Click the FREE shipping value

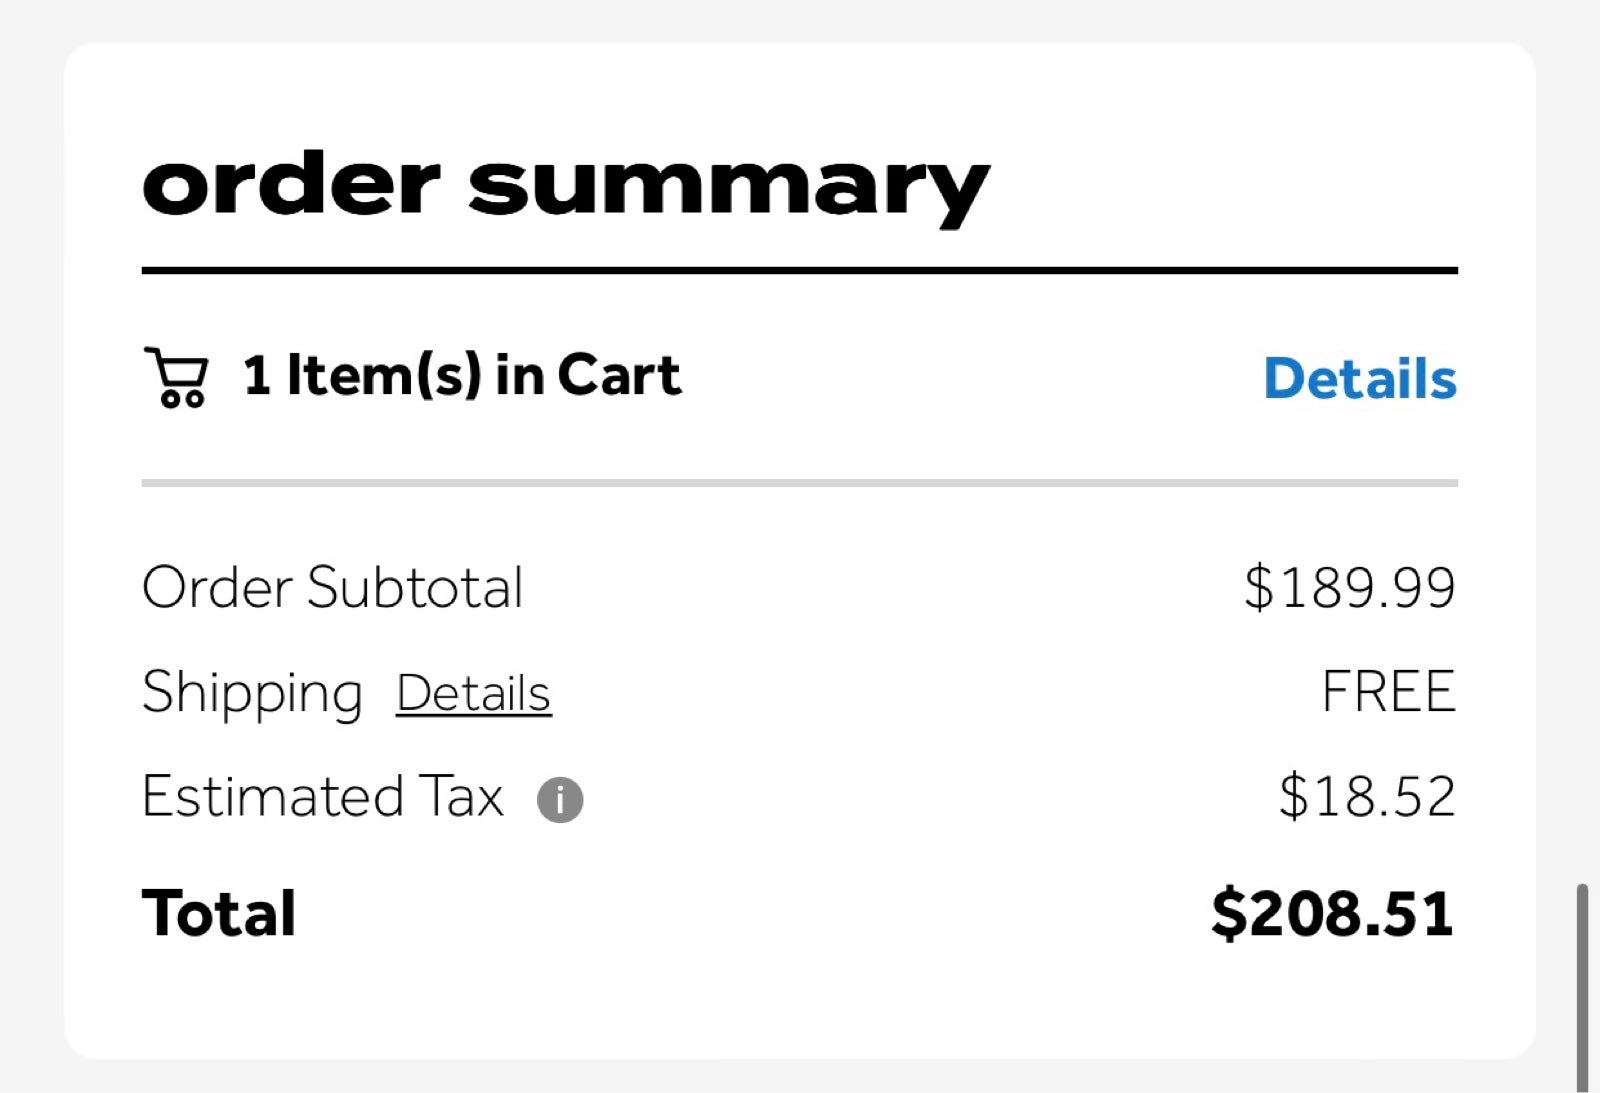click(x=1389, y=692)
